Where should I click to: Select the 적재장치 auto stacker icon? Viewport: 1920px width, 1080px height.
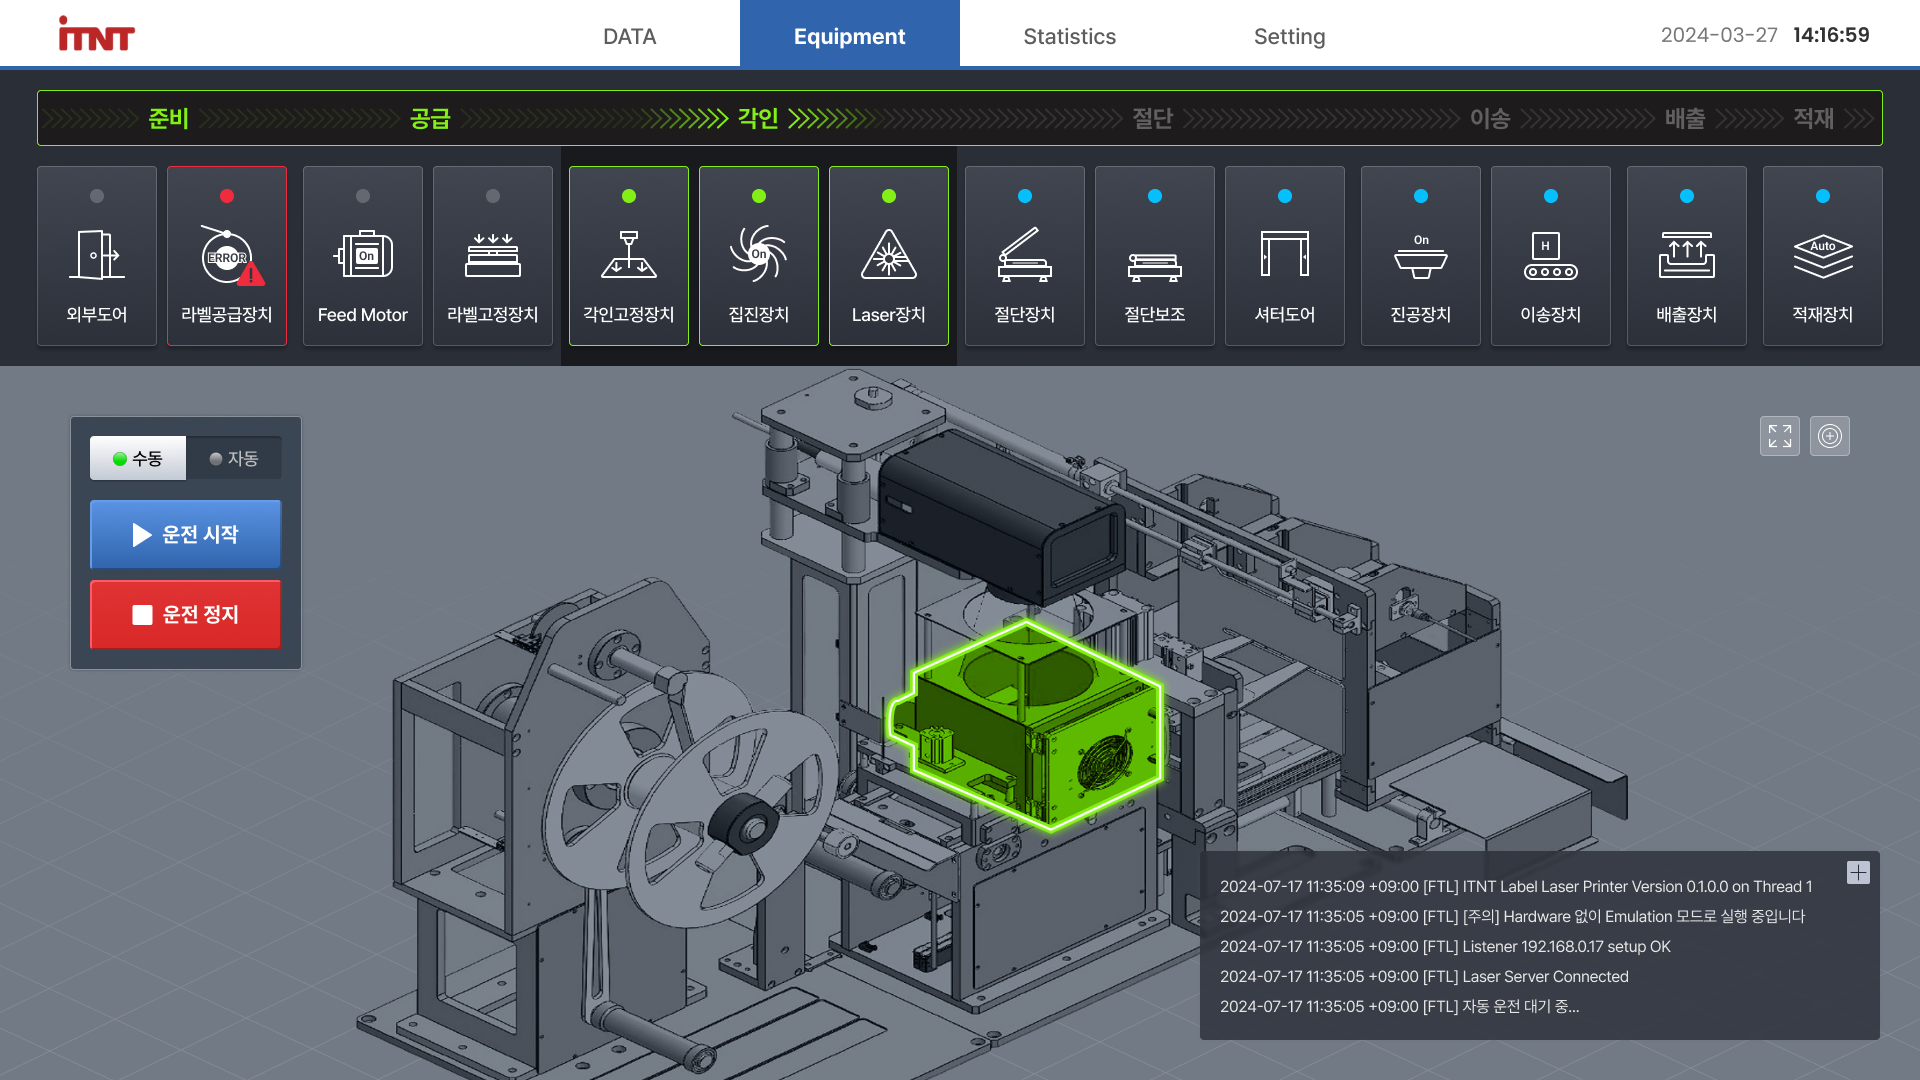pyautogui.click(x=1823, y=256)
